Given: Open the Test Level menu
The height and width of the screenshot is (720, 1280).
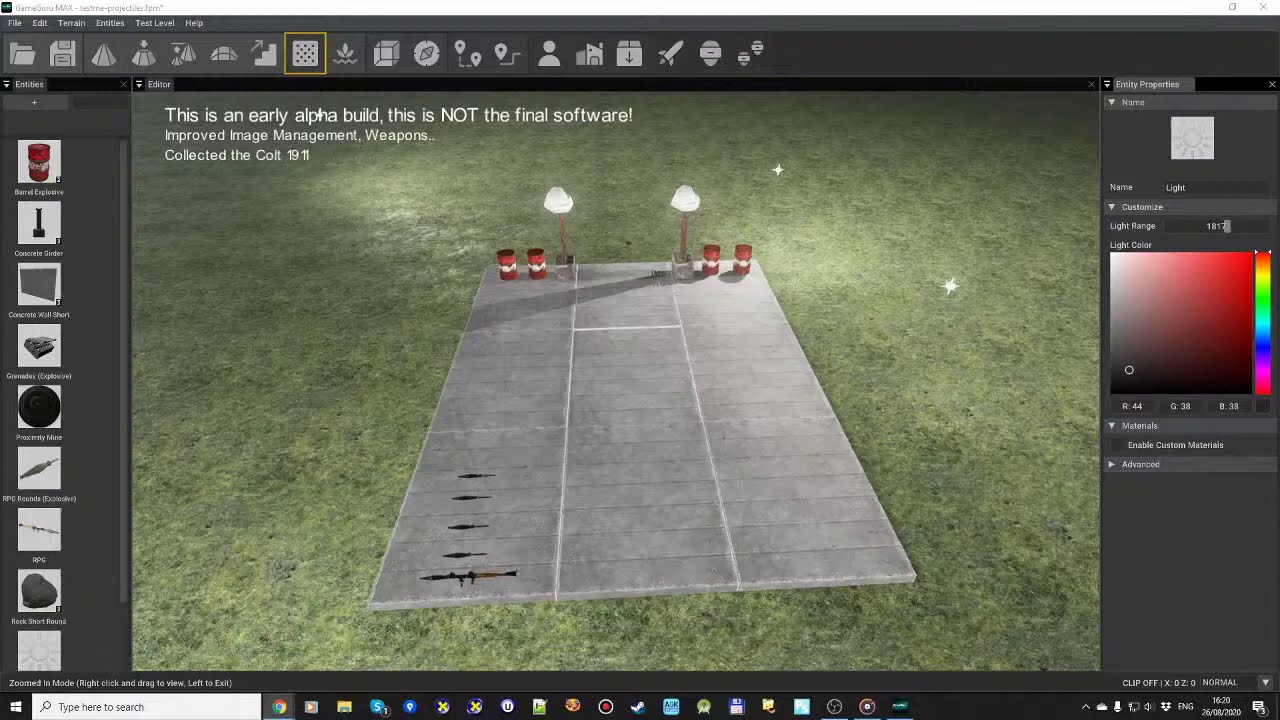Looking at the screenshot, I should tap(154, 23).
